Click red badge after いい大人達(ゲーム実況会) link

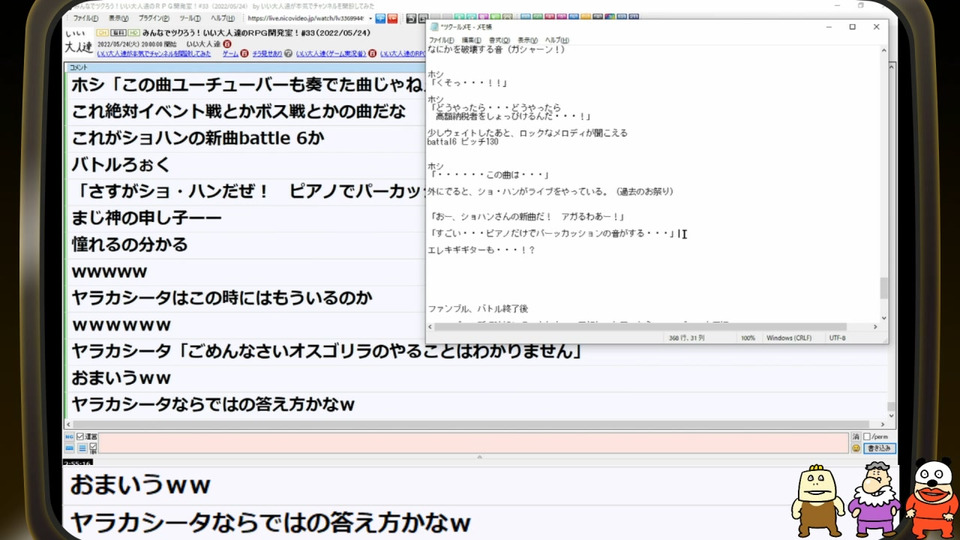[x=372, y=54]
